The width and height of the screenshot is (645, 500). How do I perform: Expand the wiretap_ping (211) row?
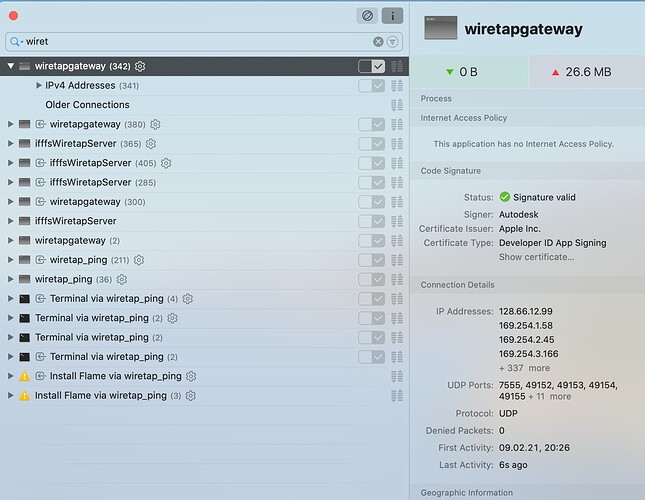(x=11, y=259)
